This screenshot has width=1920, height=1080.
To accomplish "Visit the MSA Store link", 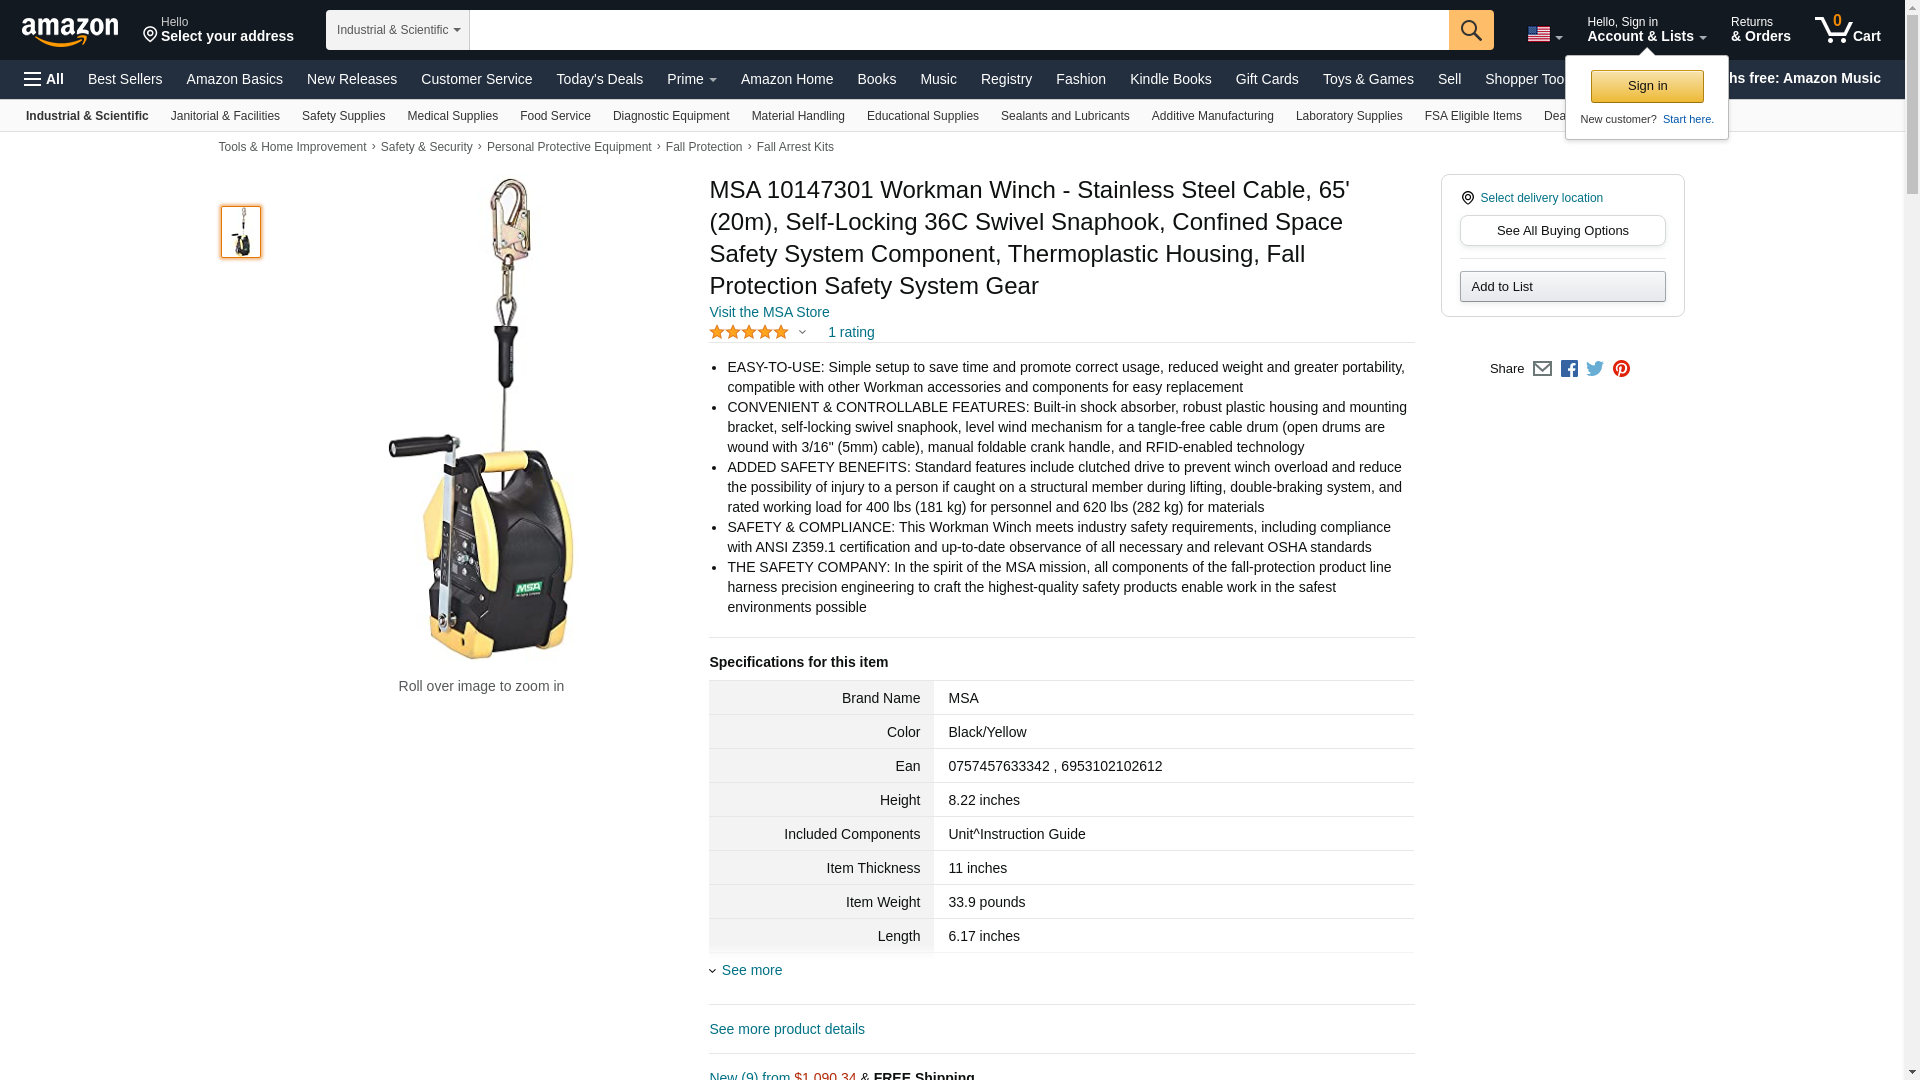I will point(769,312).
